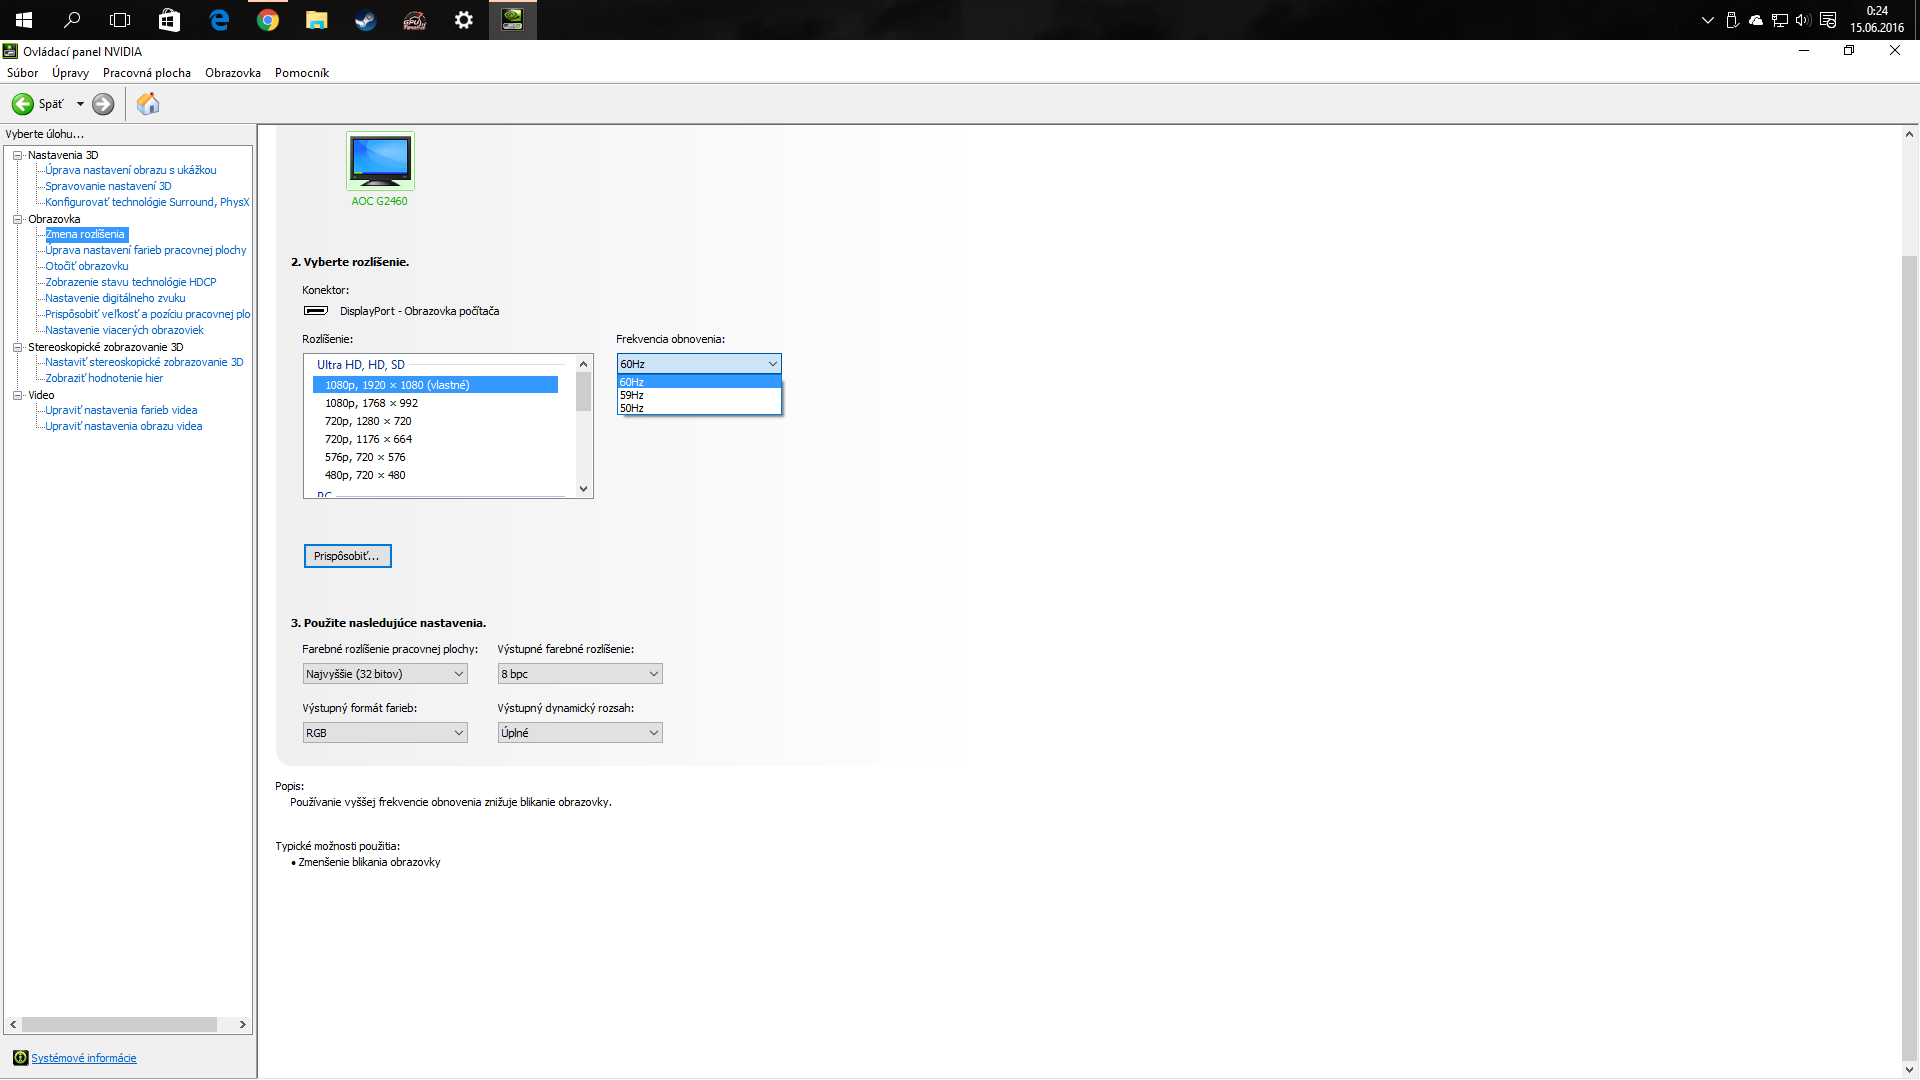The image size is (1920, 1080).
Task: Open the Pracovná plocha menu
Action: click(x=147, y=73)
